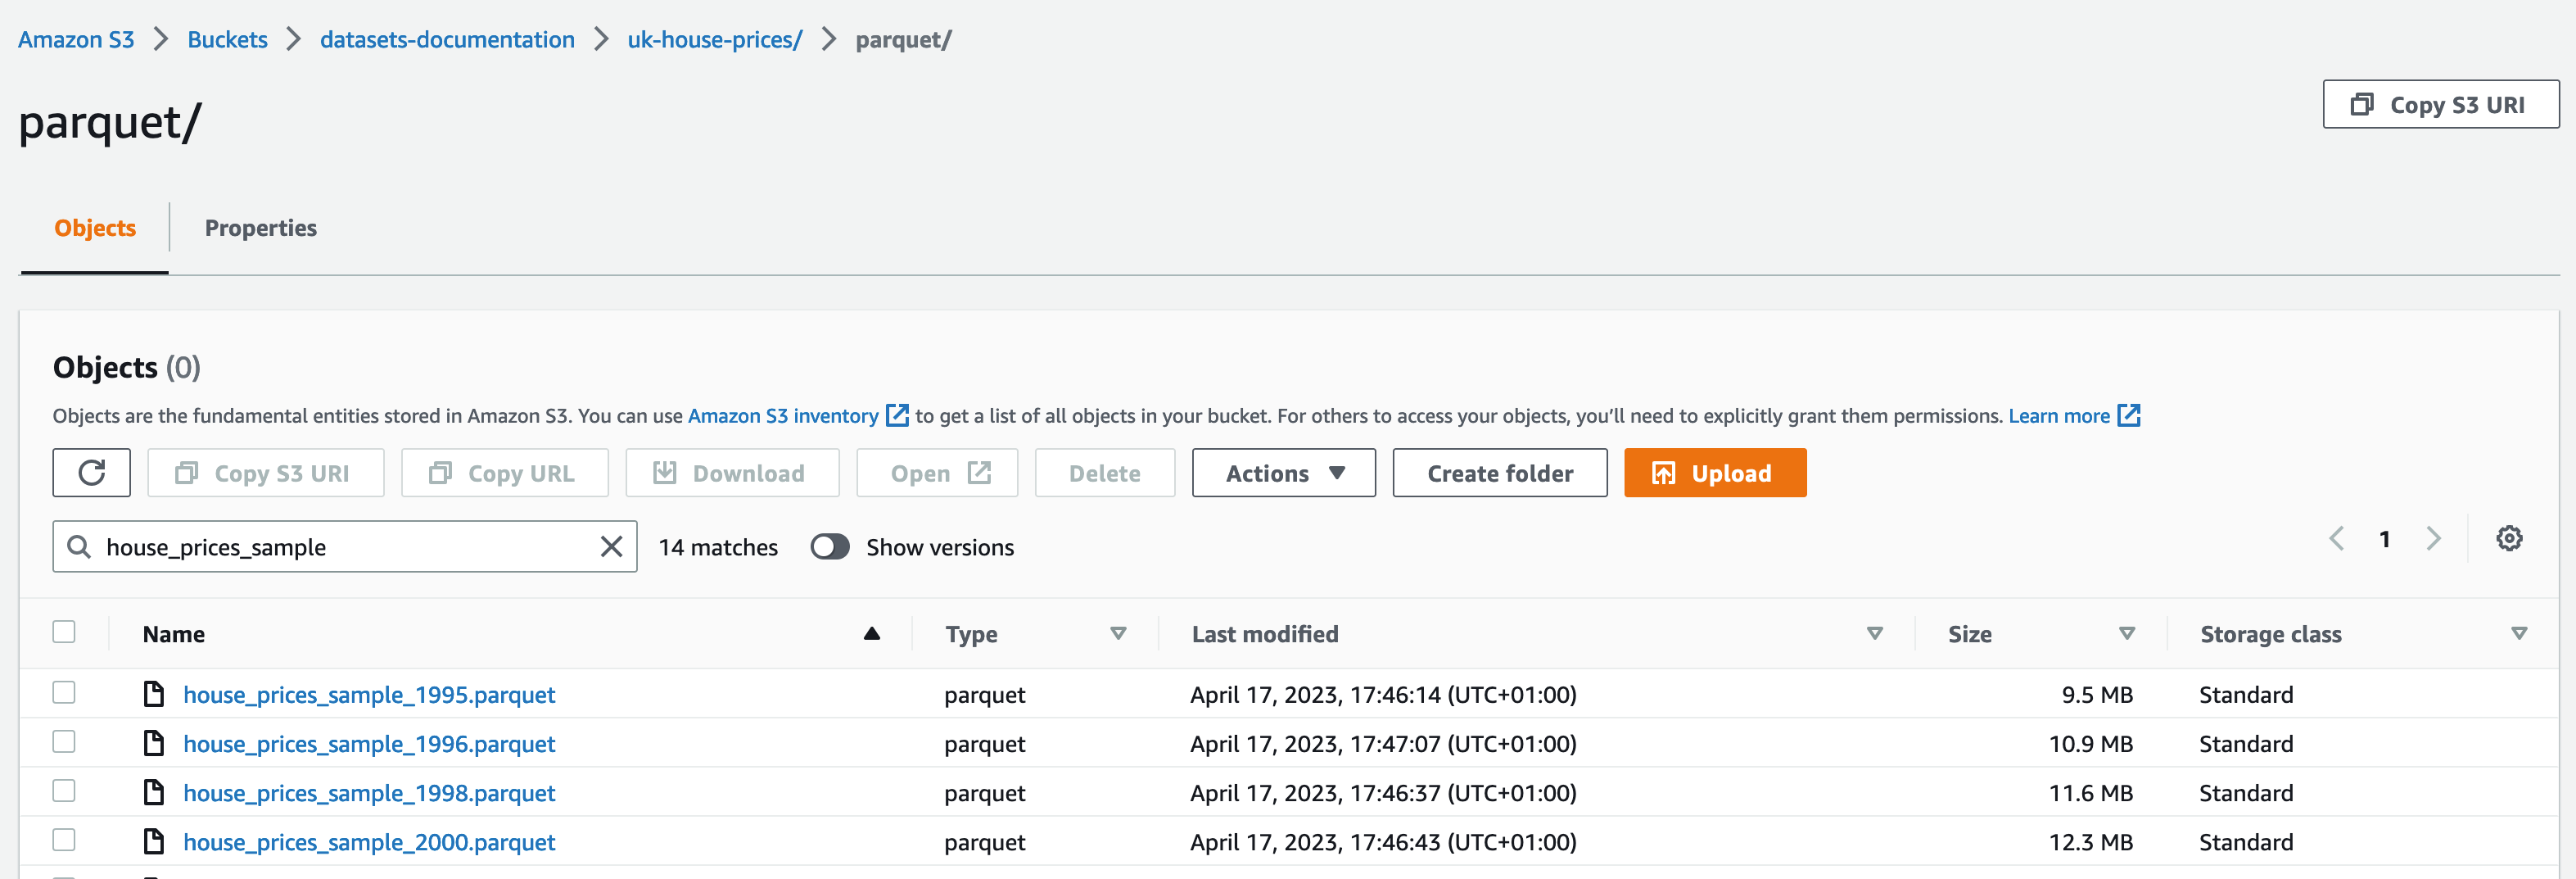Check the select-all objects checkbox
Viewport: 2576px width, 879px height.
64,632
